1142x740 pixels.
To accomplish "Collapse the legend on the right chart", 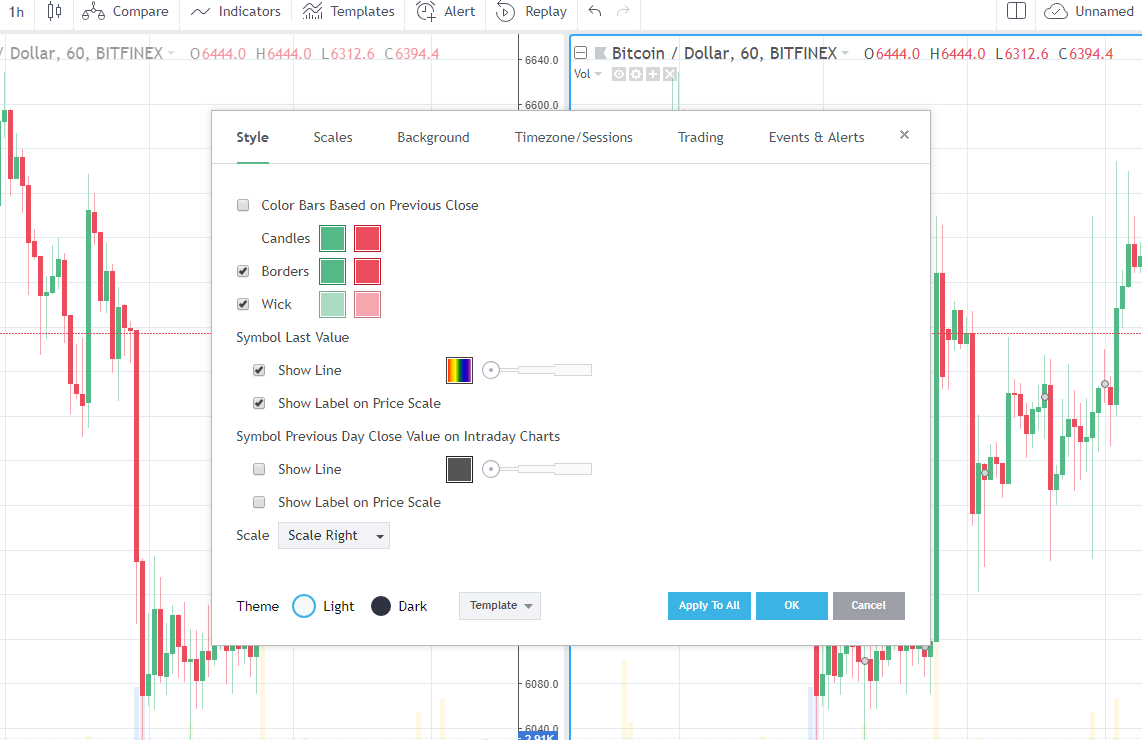I will (580, 53).
